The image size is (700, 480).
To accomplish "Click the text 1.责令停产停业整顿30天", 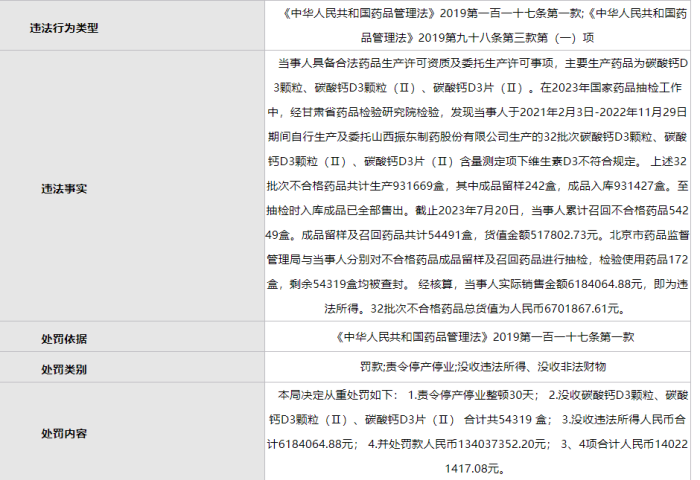I will 471,395.
